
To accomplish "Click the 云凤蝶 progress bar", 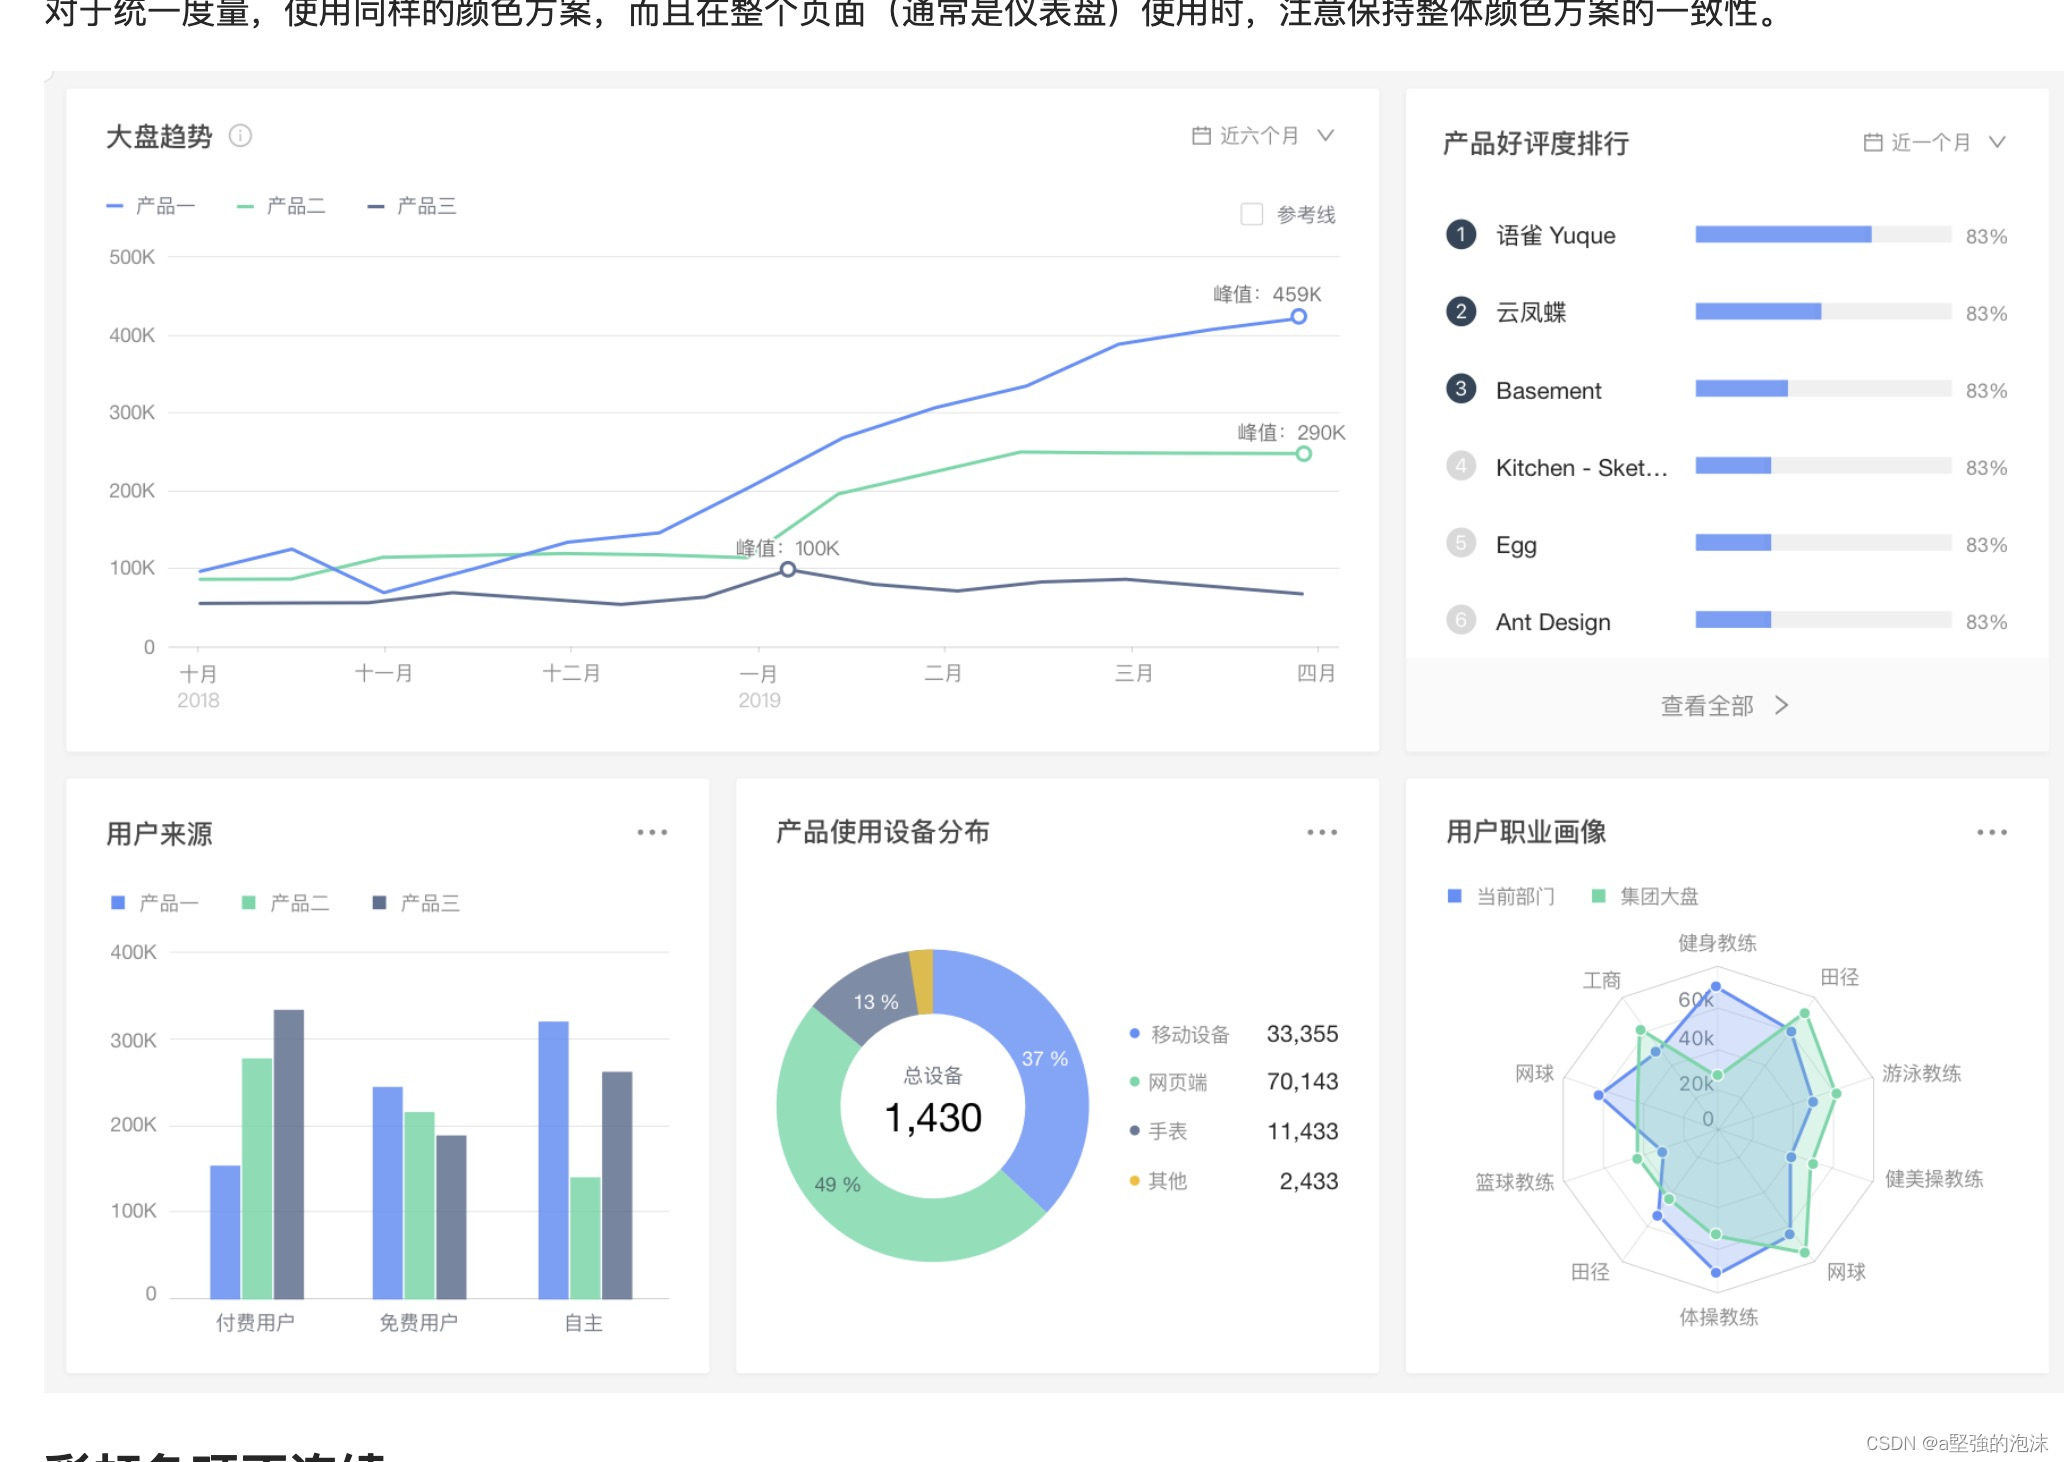I will tap(1823, 311).
